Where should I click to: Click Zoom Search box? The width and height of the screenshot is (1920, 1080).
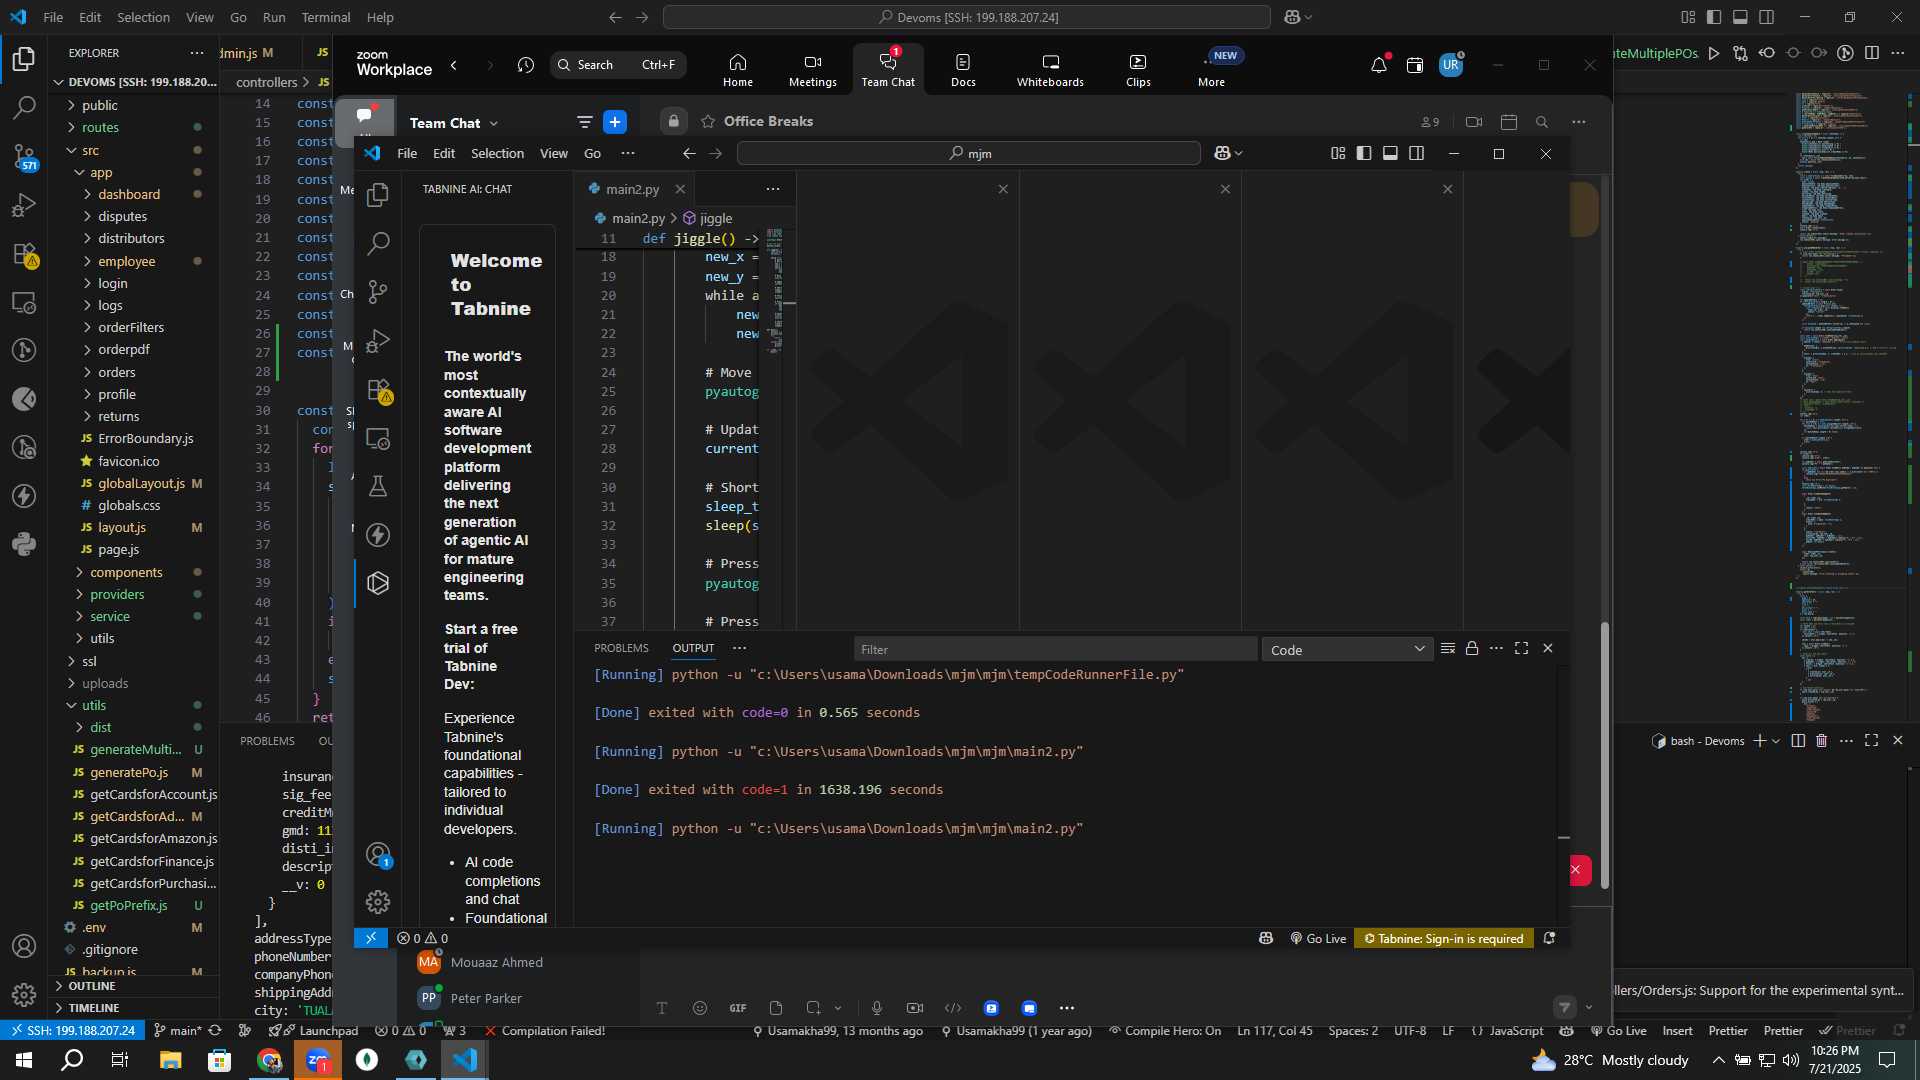click(618, 65)
